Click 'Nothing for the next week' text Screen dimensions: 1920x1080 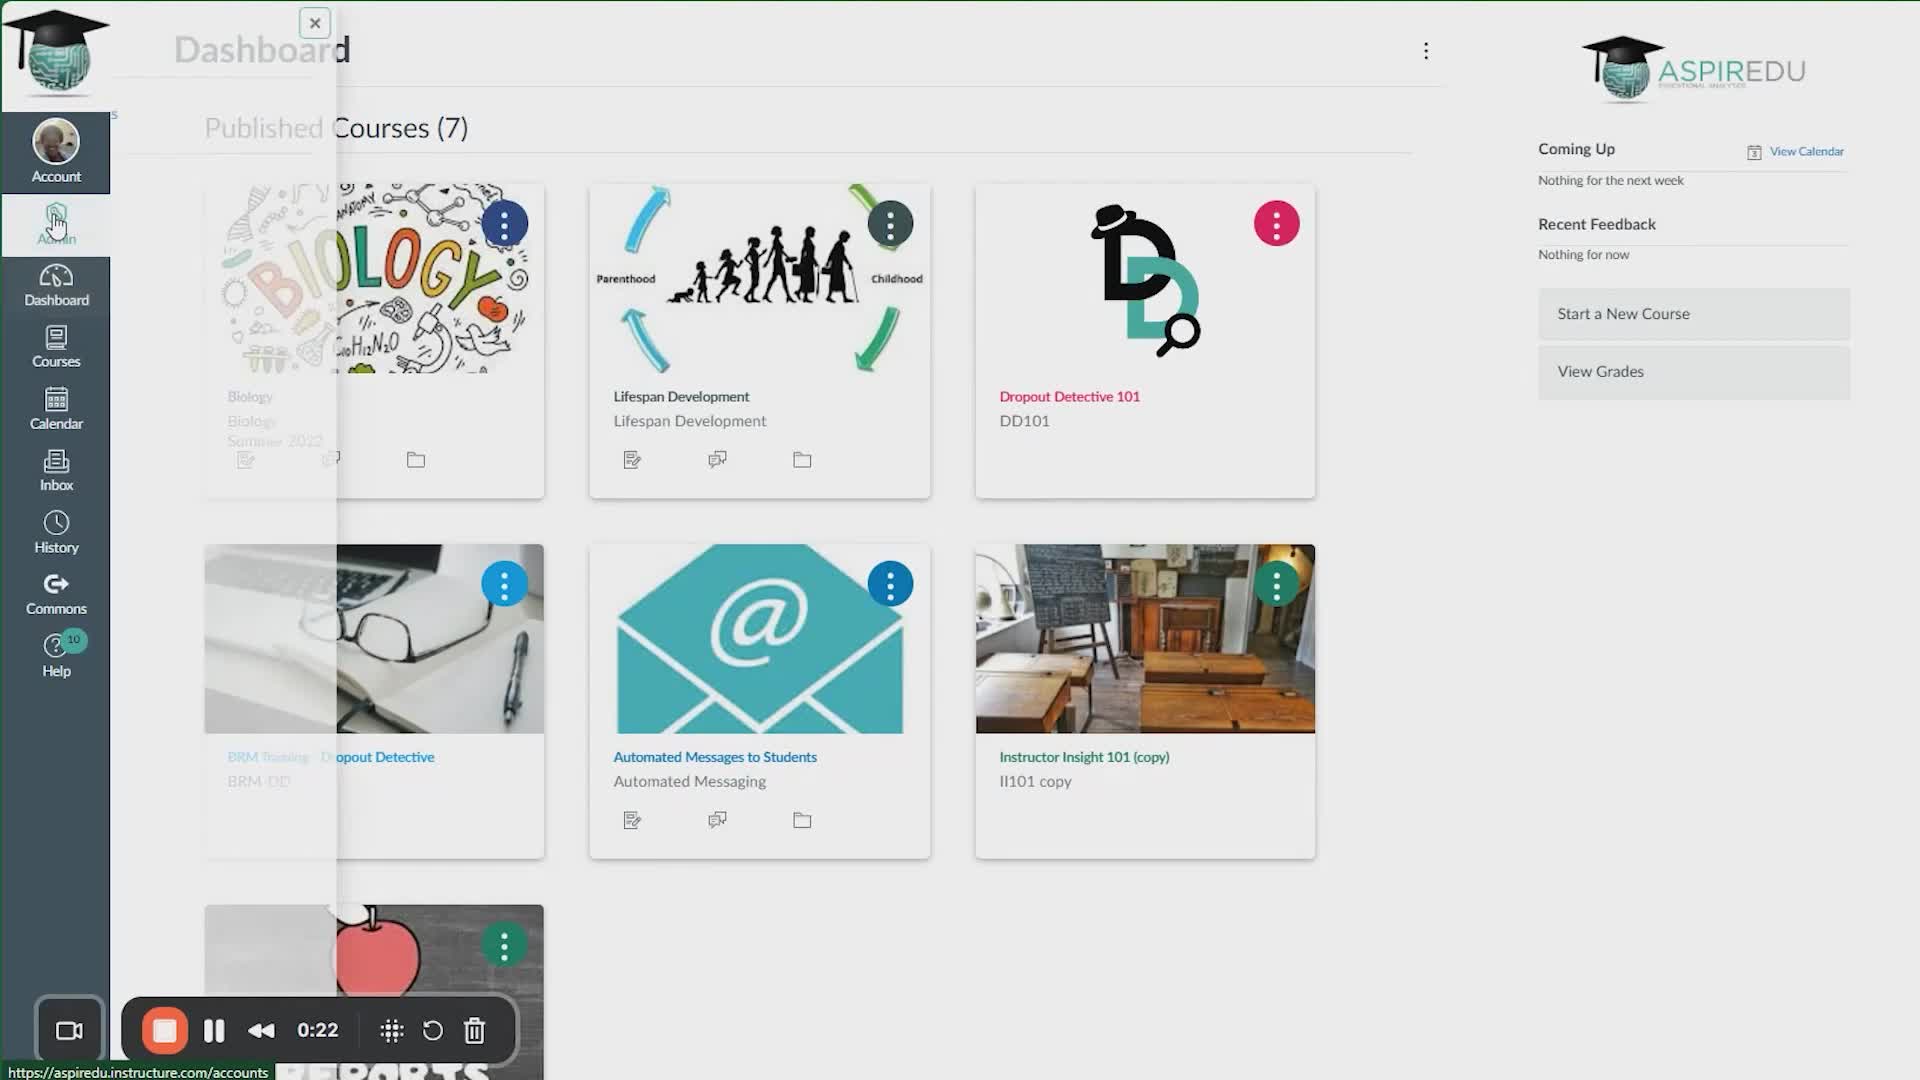click(1611, 181)
